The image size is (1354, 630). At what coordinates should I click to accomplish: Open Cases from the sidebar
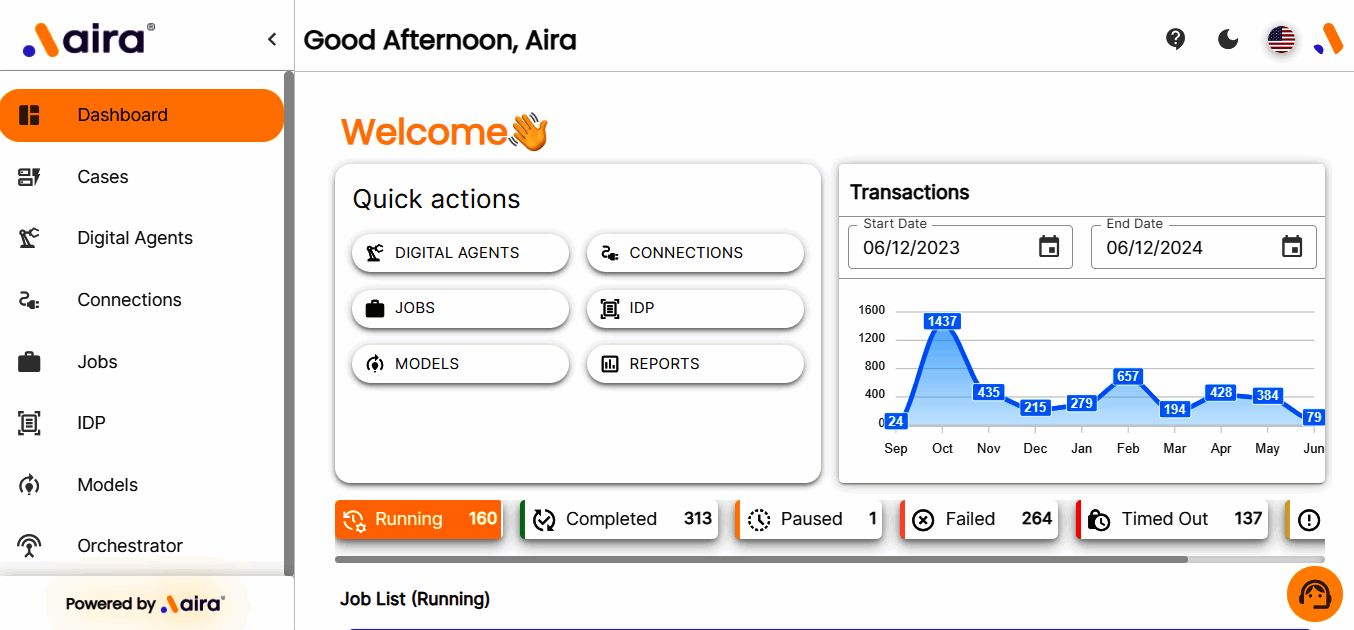tap(103, 177)
